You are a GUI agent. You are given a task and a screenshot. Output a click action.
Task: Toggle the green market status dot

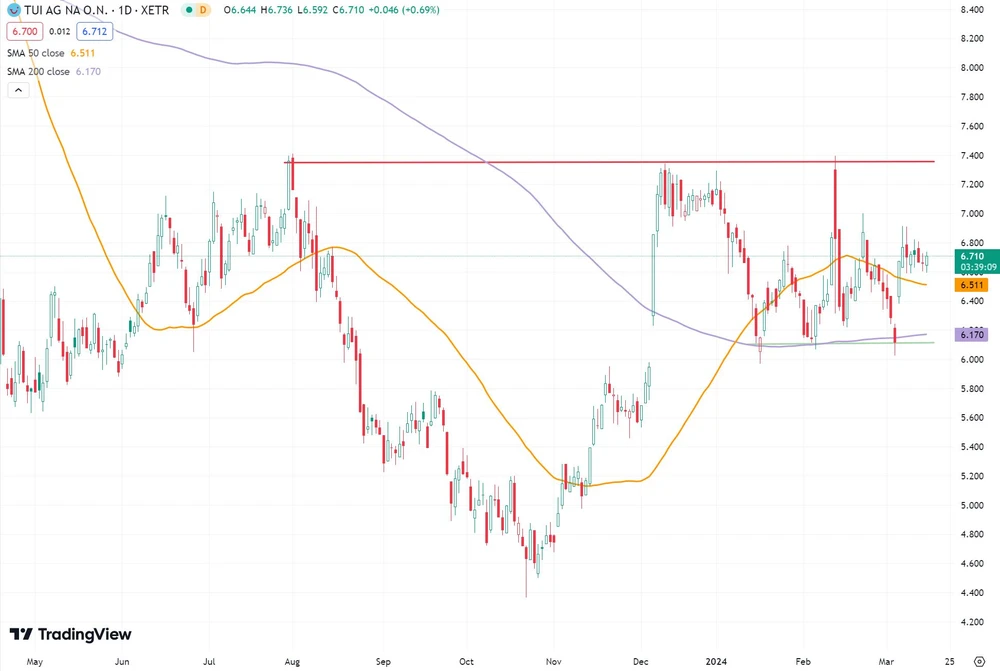coord(190,10)
